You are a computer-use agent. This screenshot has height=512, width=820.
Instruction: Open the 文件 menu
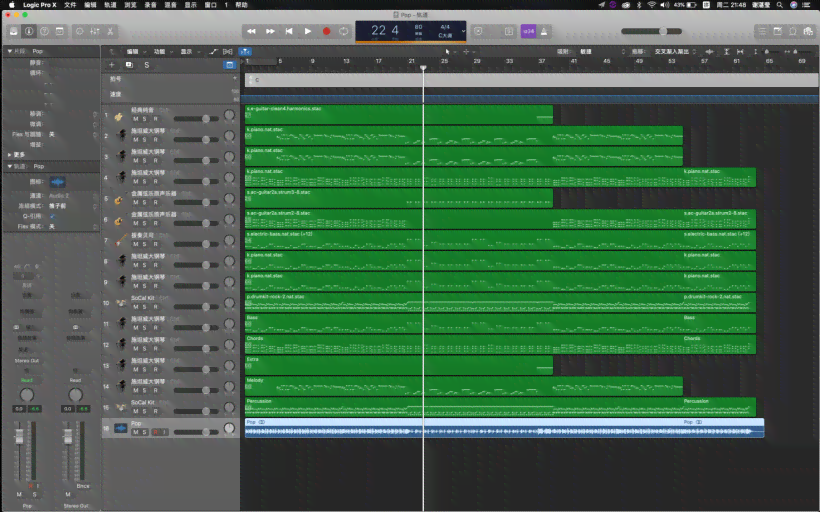[x=70, y=5]
